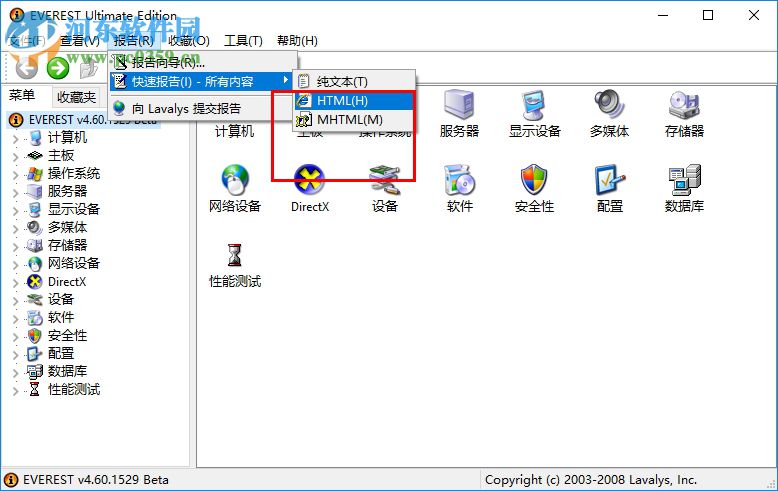Click the green forward arrow toolbar button

click(x=58, y=68)
